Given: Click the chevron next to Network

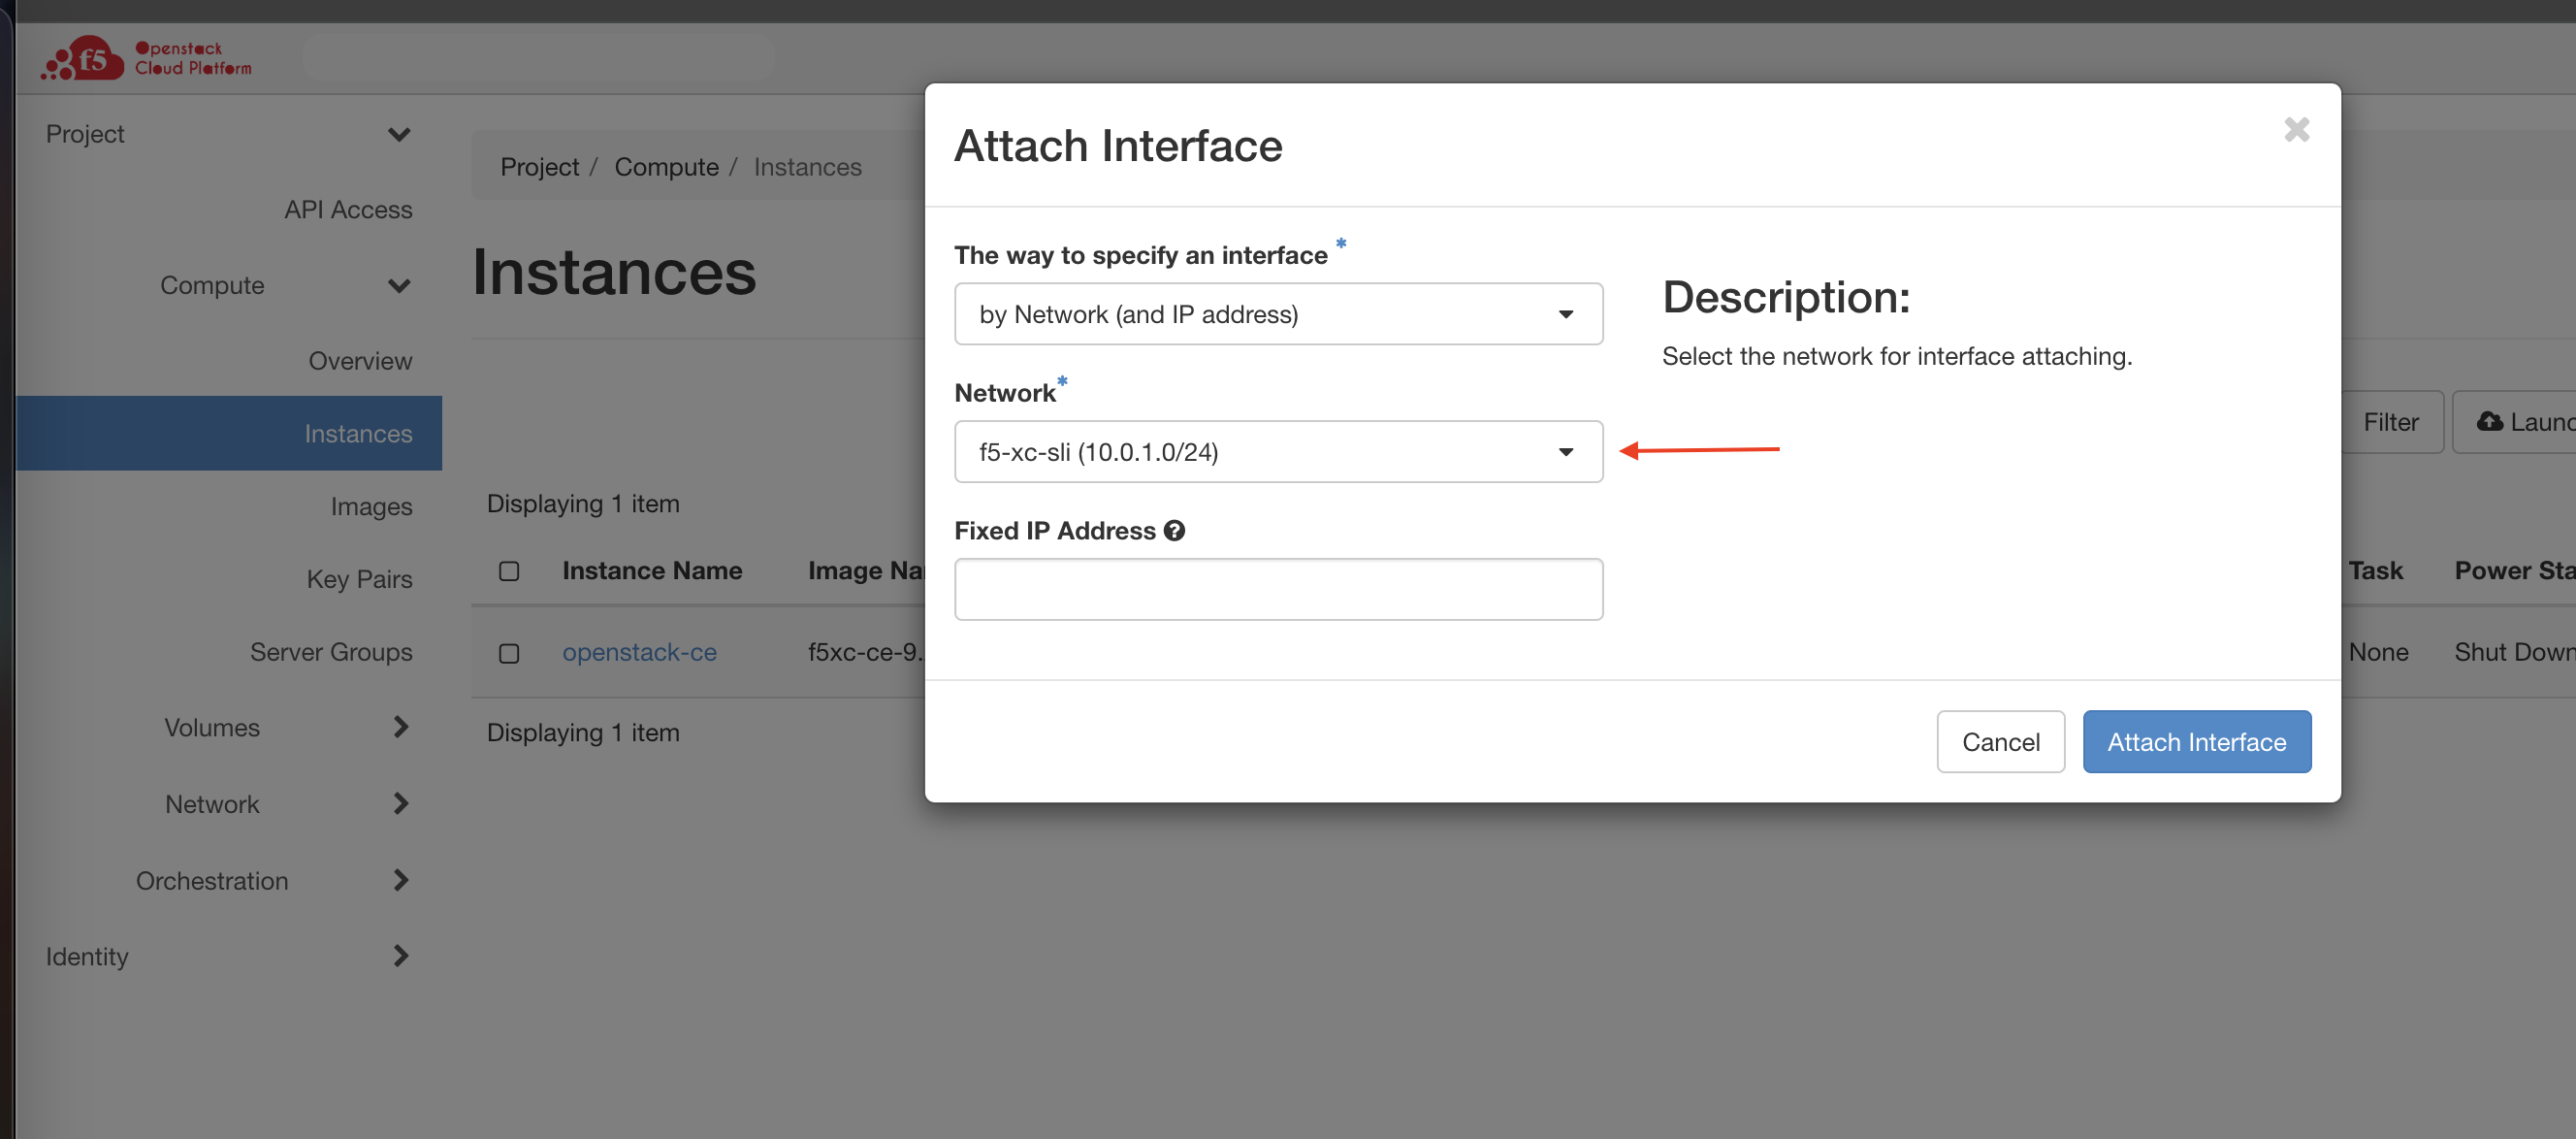Looking at the screenshot, I should pos(401,803).
